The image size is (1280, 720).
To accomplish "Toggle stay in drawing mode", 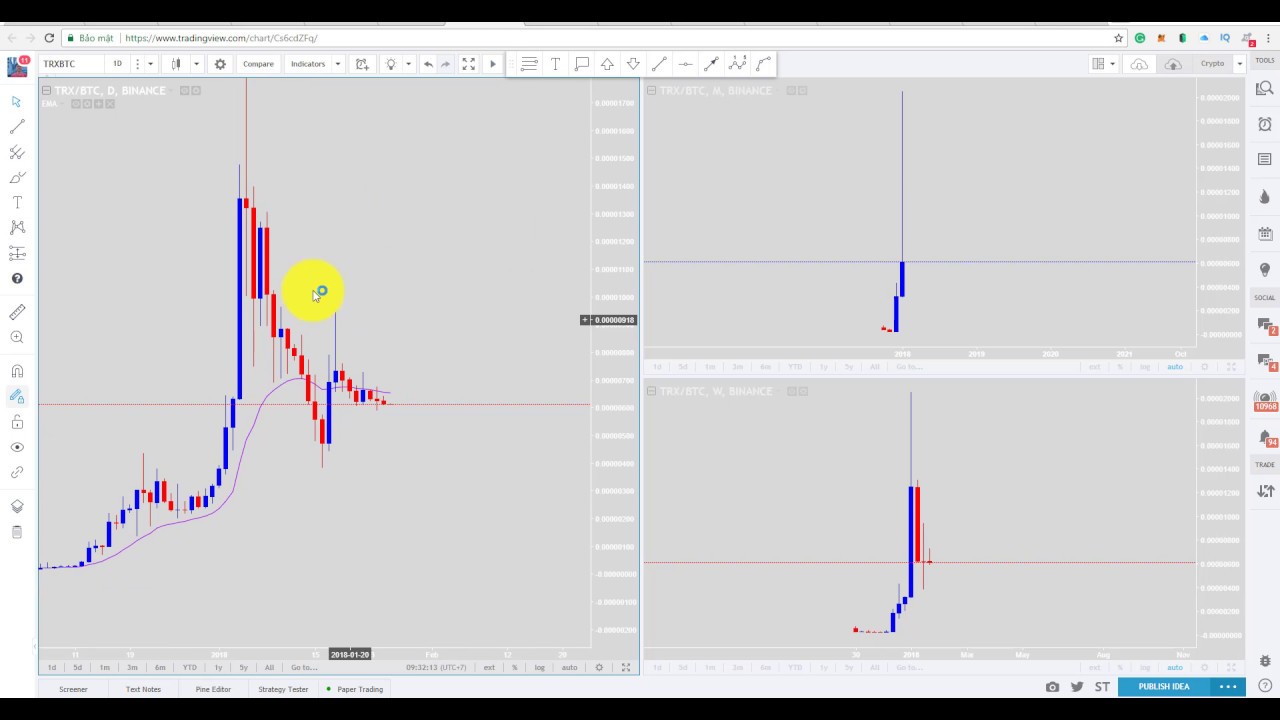I will point(17,397).
